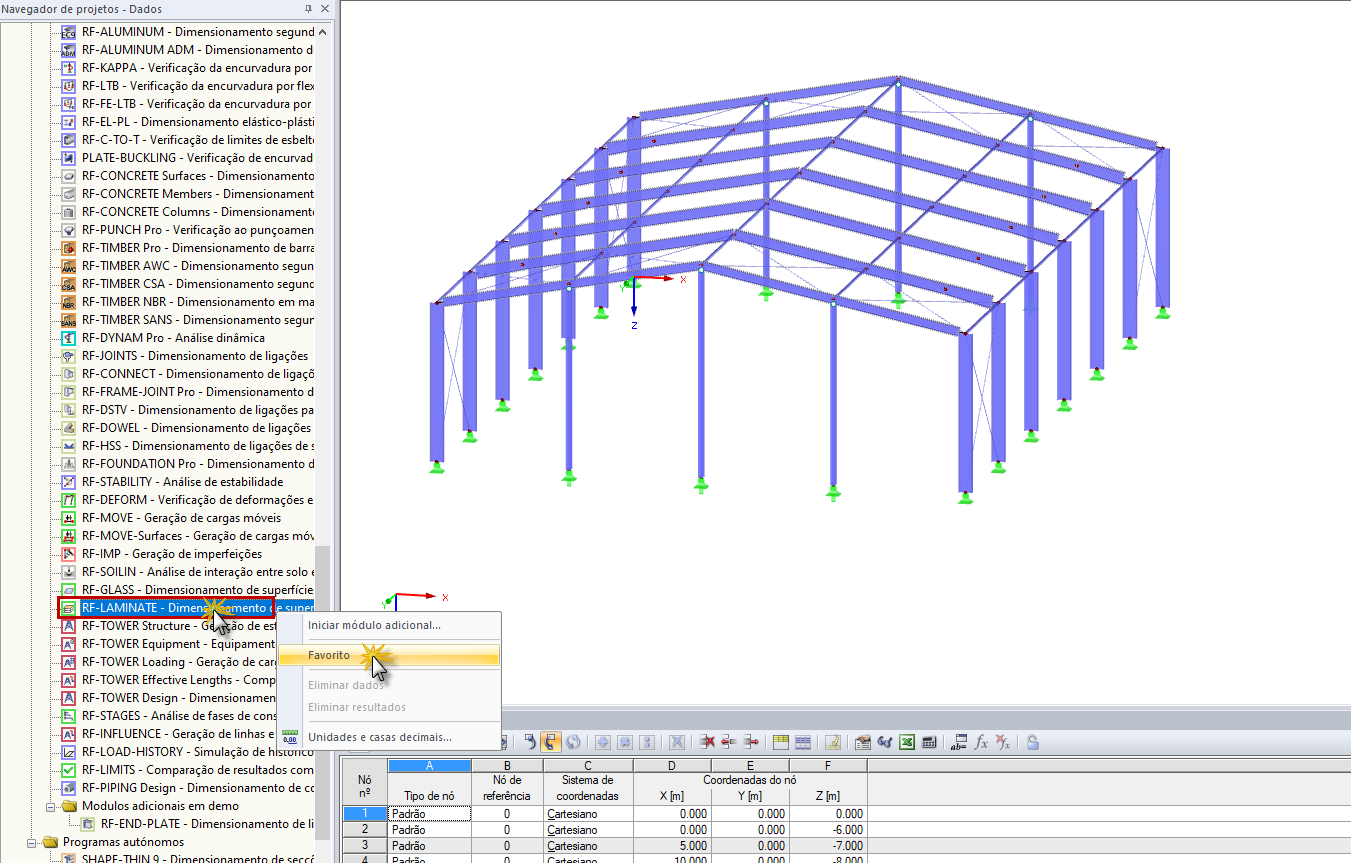1351x863 pixels.
Task: Select RF-DOWEL module in the tree
Action: point(198,428)
